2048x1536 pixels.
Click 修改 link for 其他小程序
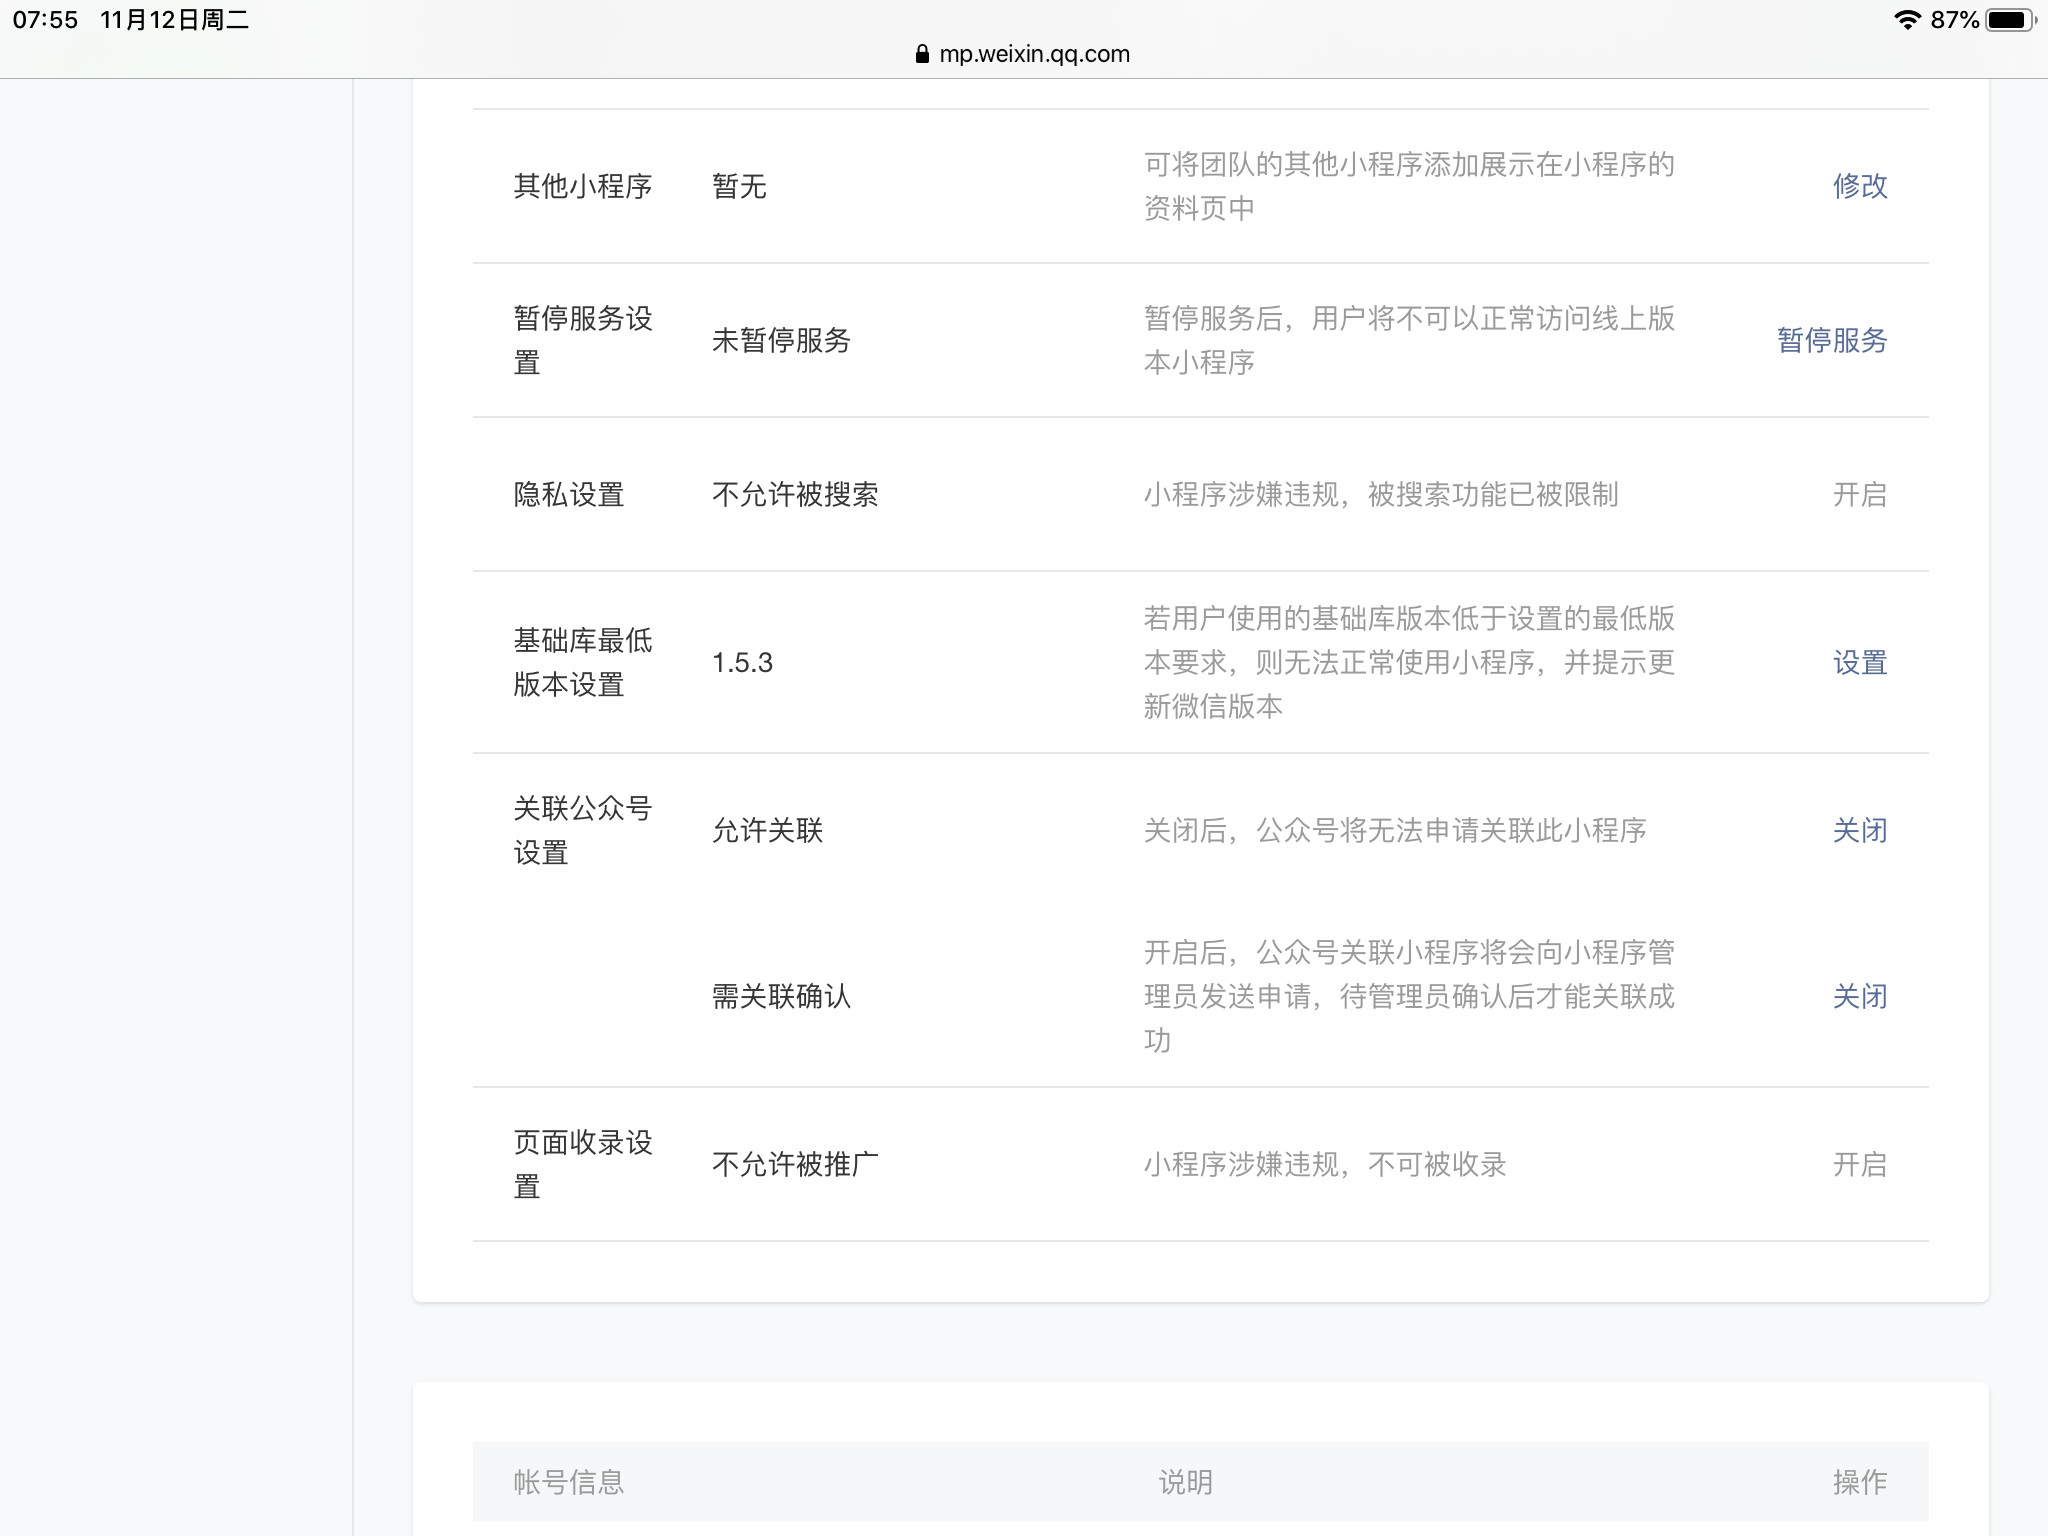click(x=1859, y=186)
